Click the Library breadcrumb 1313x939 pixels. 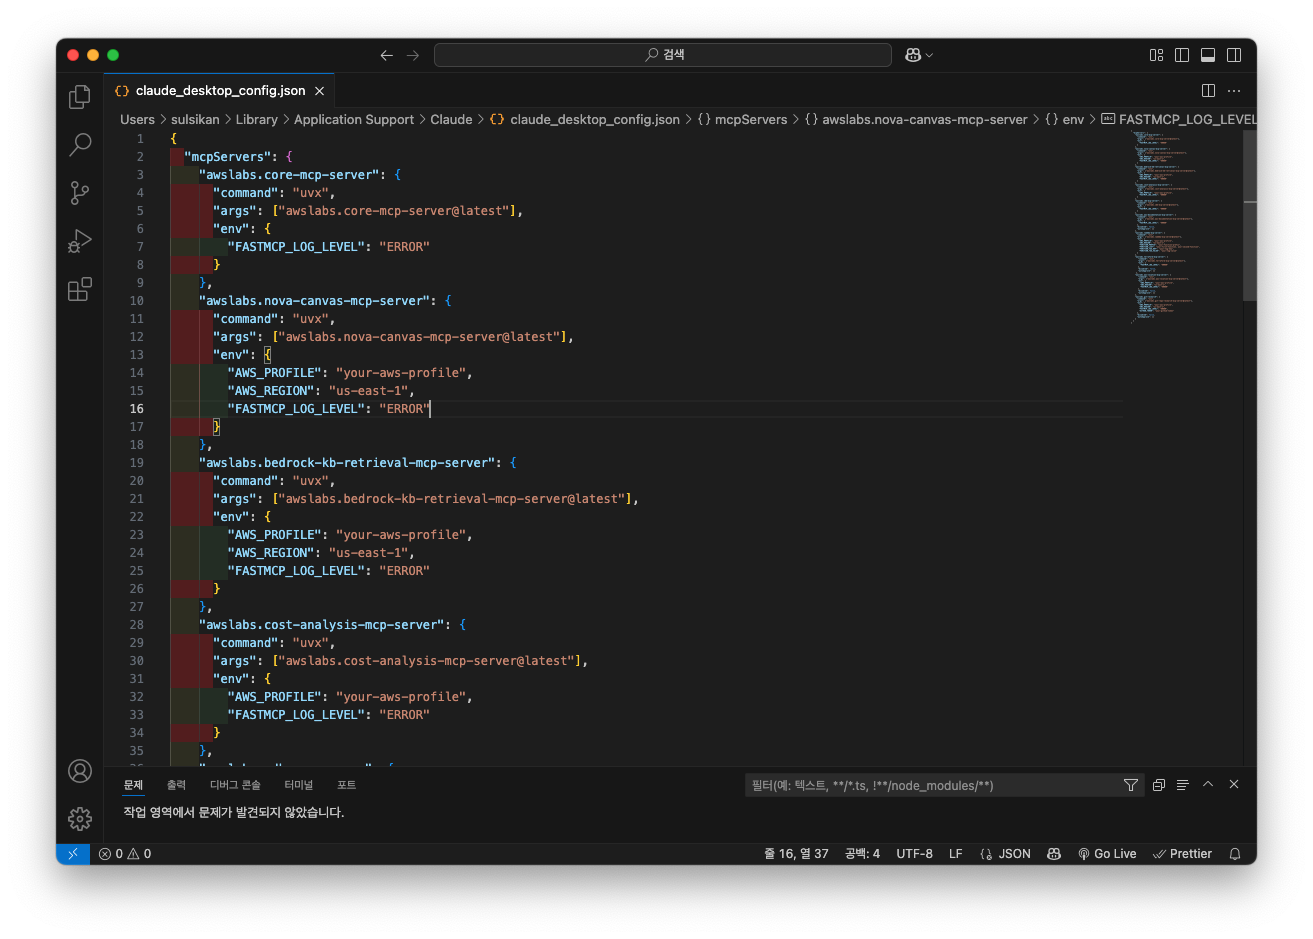256,119
